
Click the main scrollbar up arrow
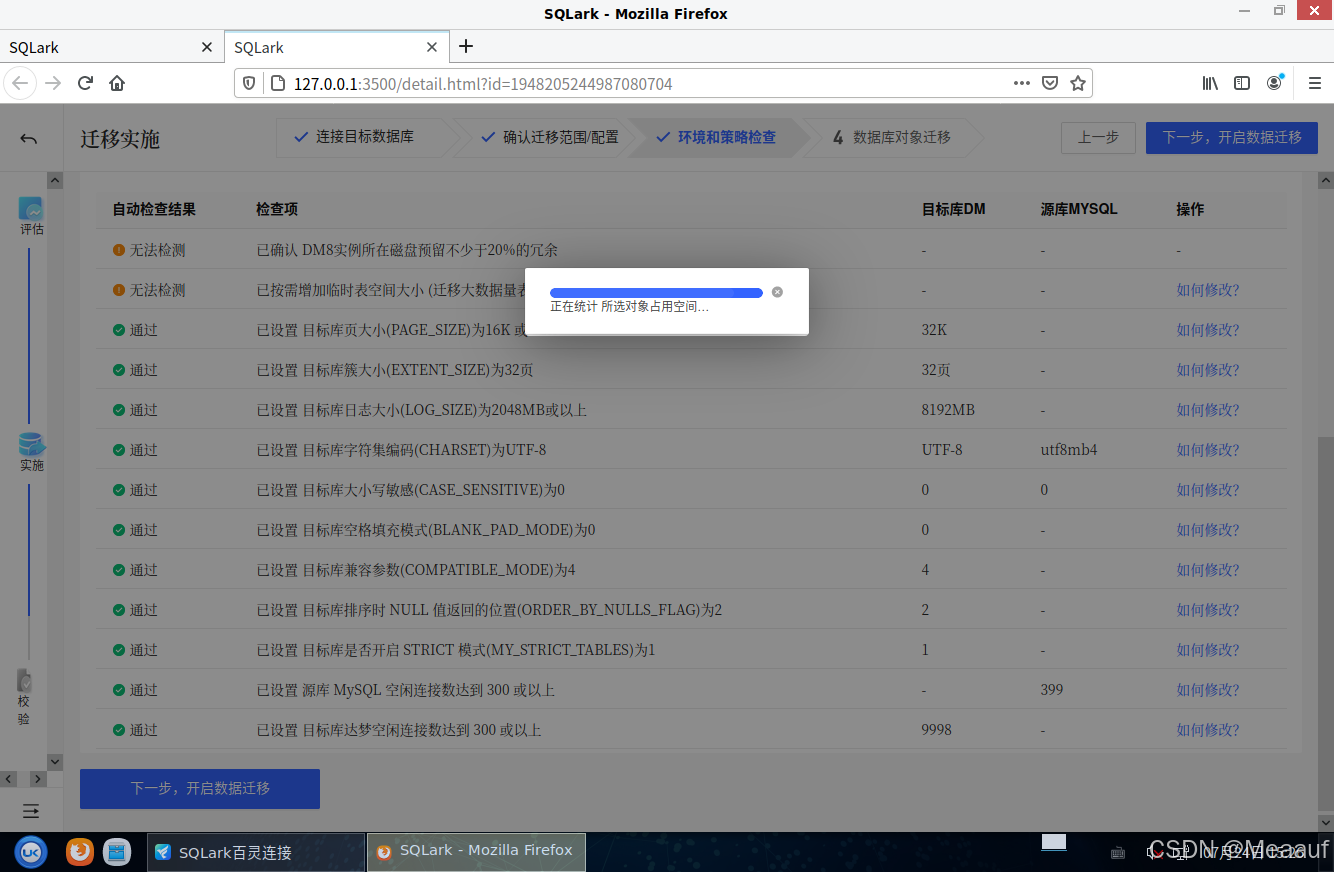1325,181
